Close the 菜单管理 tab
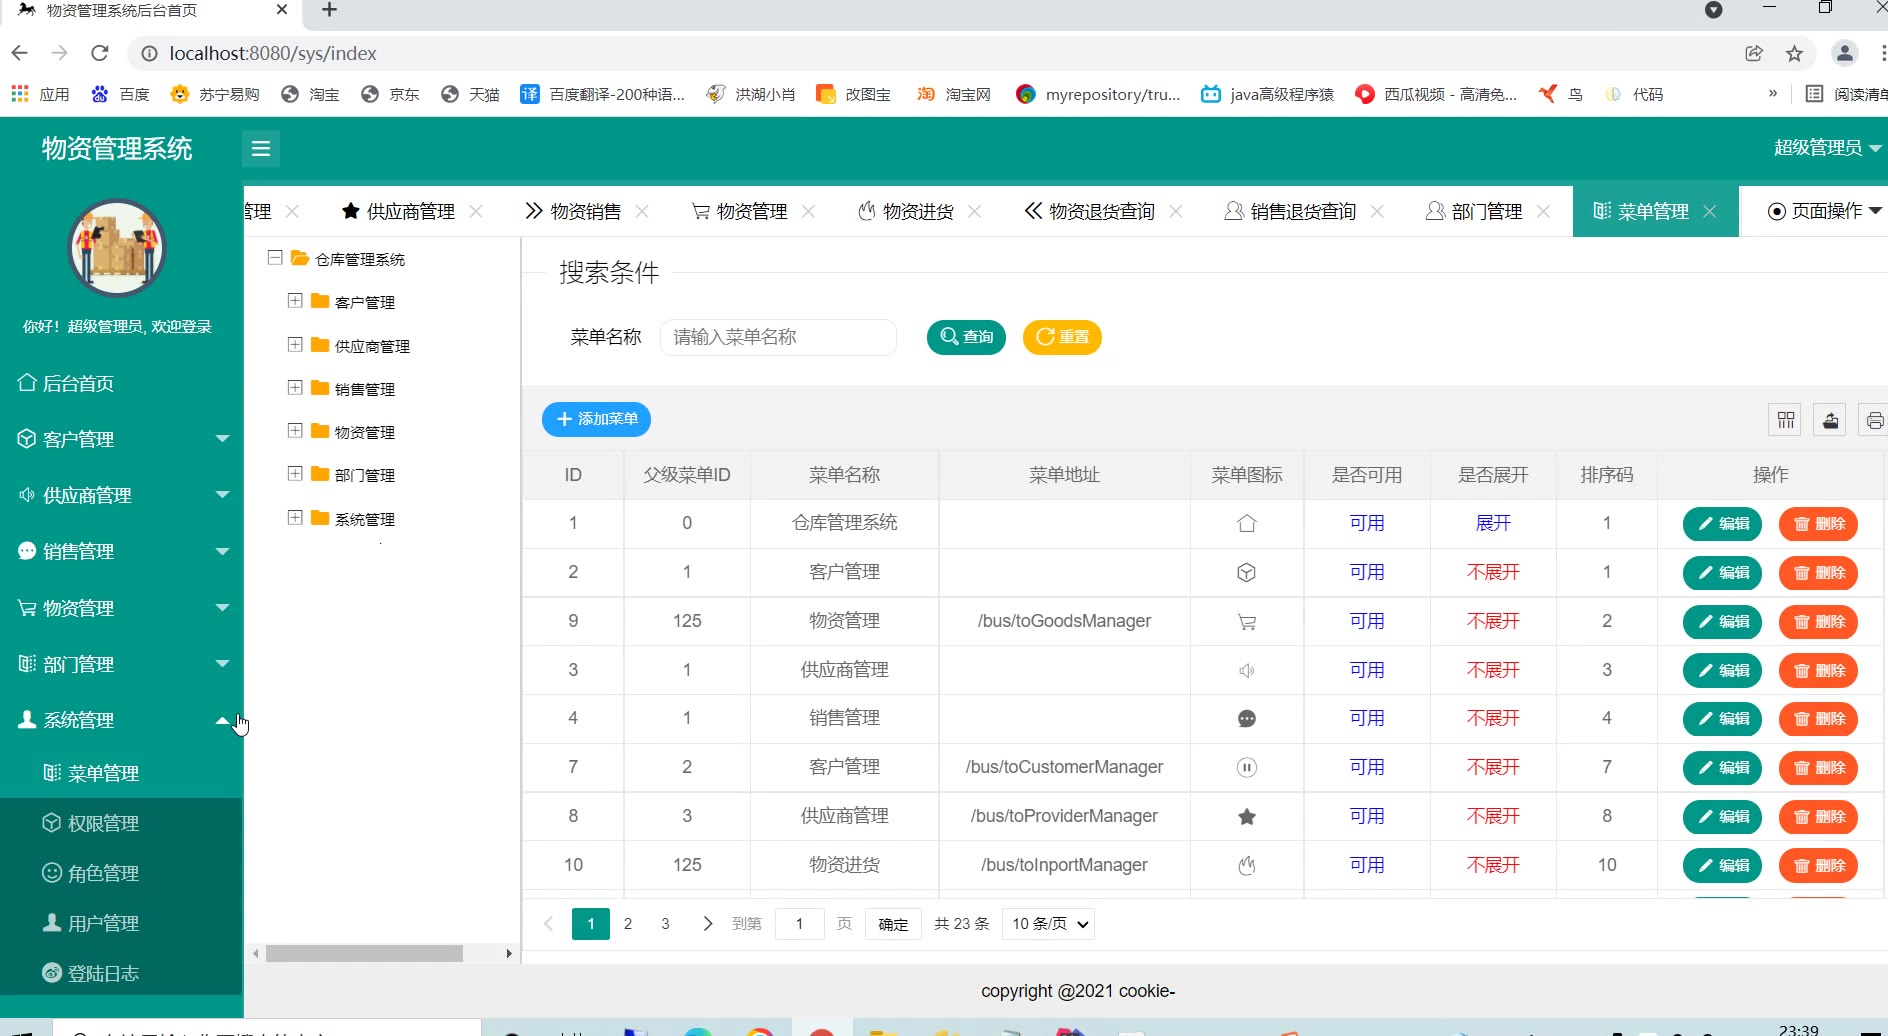Screen dimensions: 1888x1036 click(x=1710, y=212)
